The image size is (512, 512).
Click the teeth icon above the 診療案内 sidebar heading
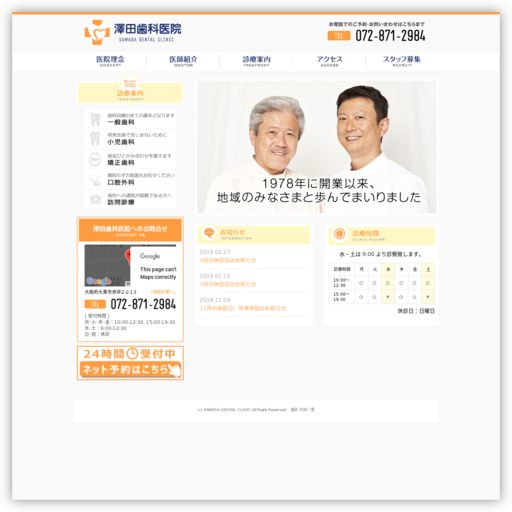pos(130,83)
